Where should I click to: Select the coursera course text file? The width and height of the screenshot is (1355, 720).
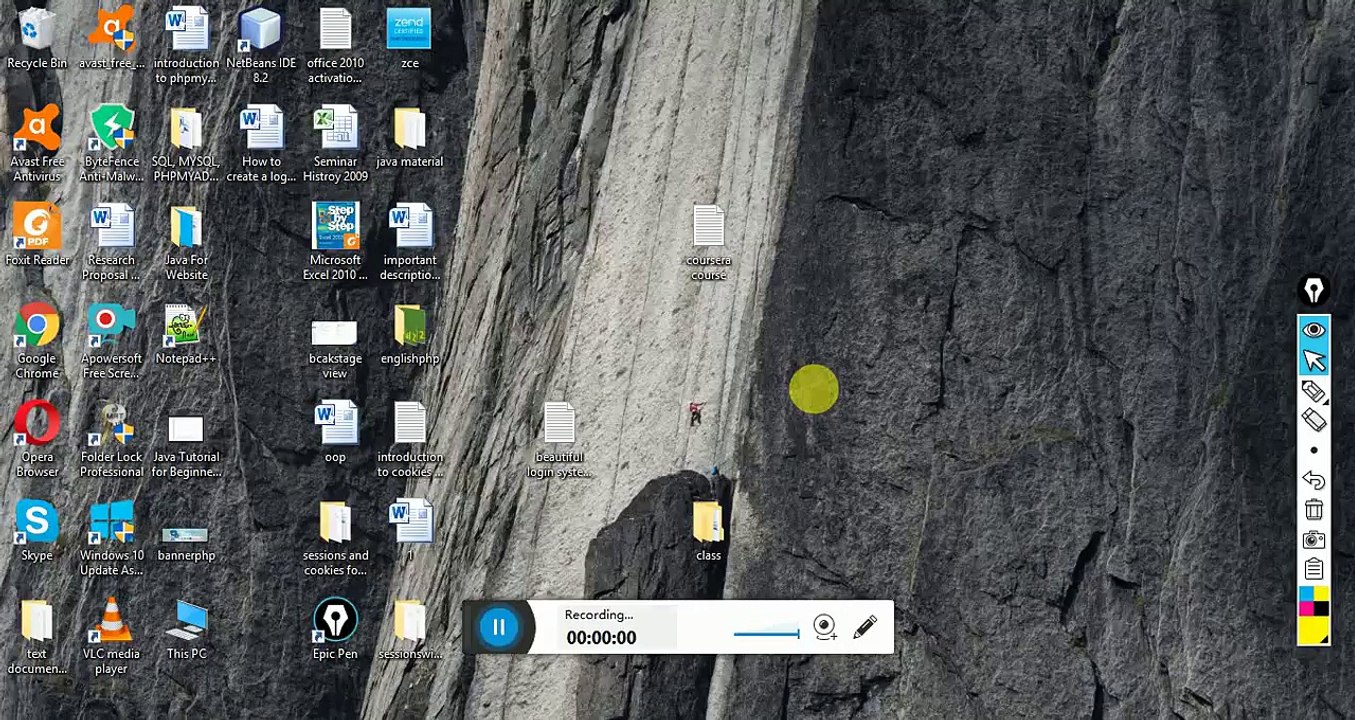tap(708, 243)
